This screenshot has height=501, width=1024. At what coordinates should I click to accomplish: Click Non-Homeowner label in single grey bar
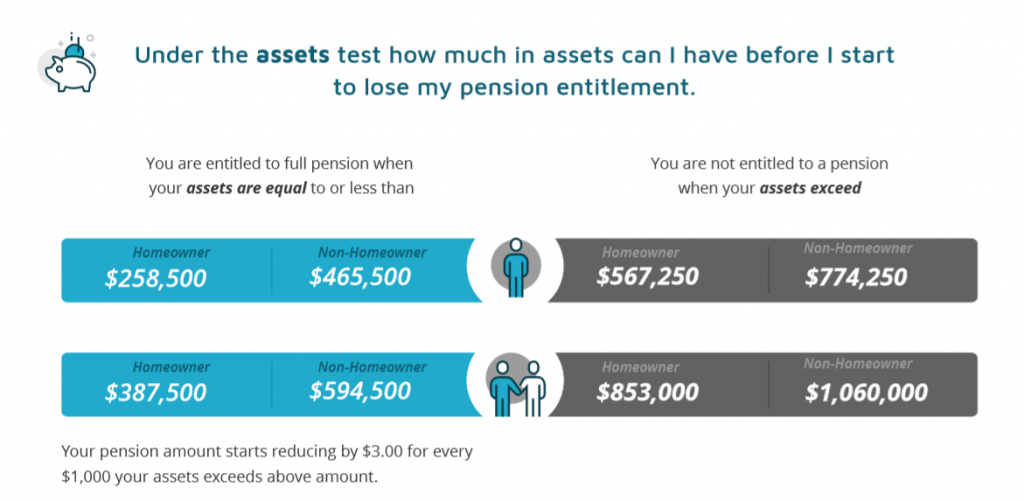pyautogui.click(x=858, y=248)
